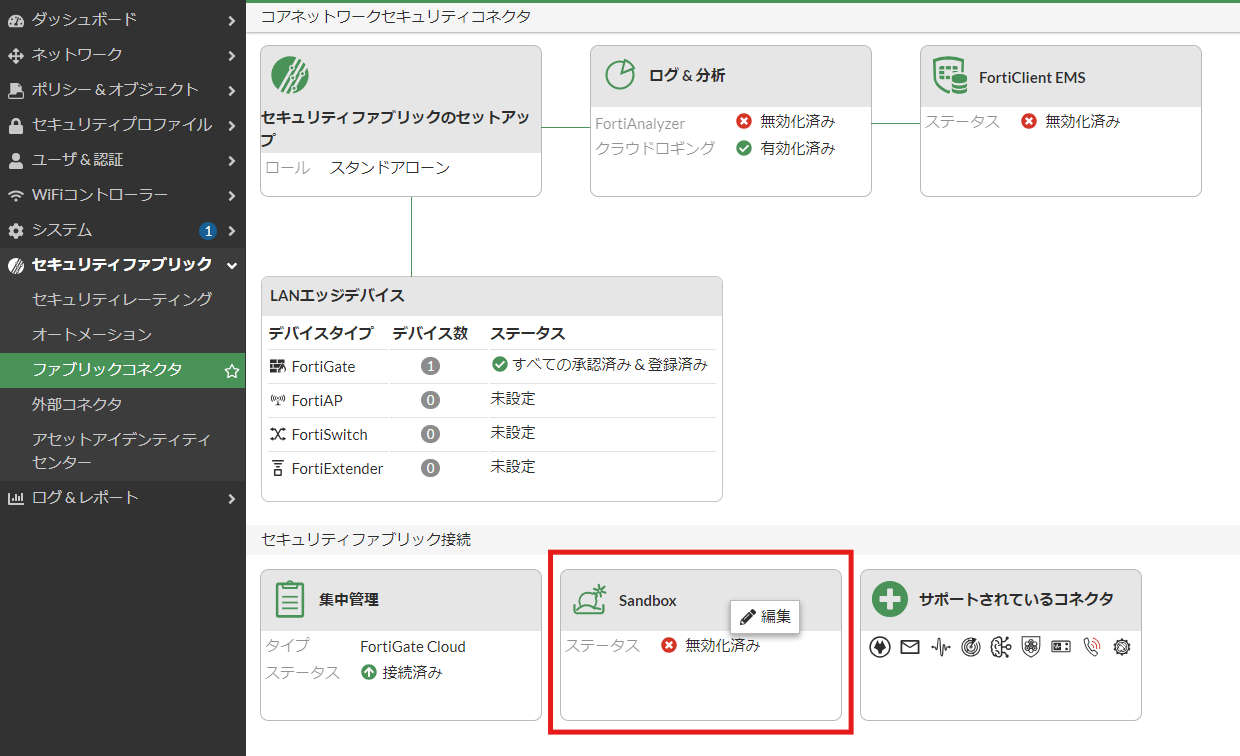Toggle the favorite star on Fabric Connectors
The width and height of the screenshot is (1240, 756).
(x=232, y=370)
